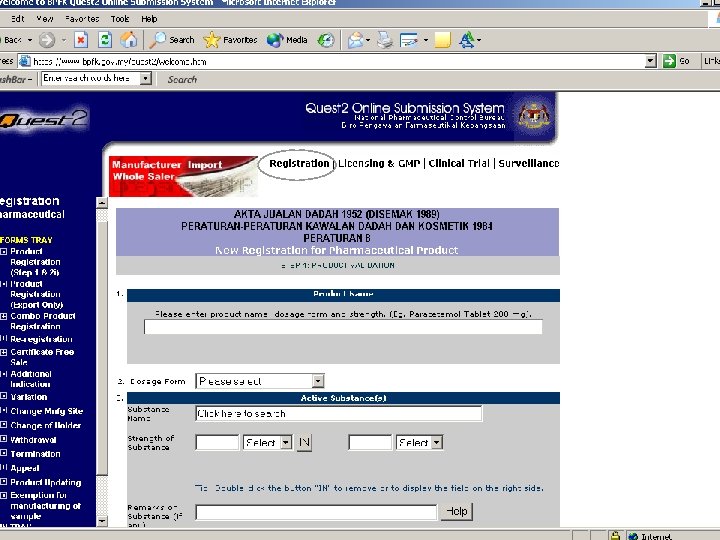
Task: Open Change Mnfg Site link
Action: click(46, 411)
